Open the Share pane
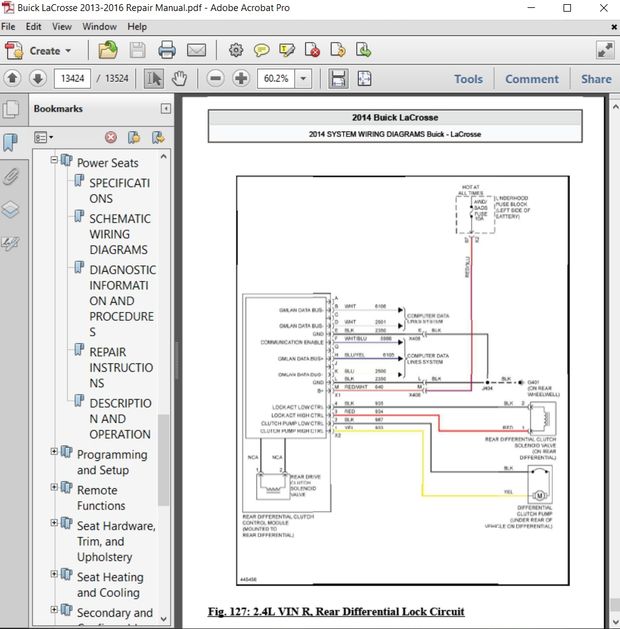The width and height of the screenshot is (620, 629). [x=596, y=79]
